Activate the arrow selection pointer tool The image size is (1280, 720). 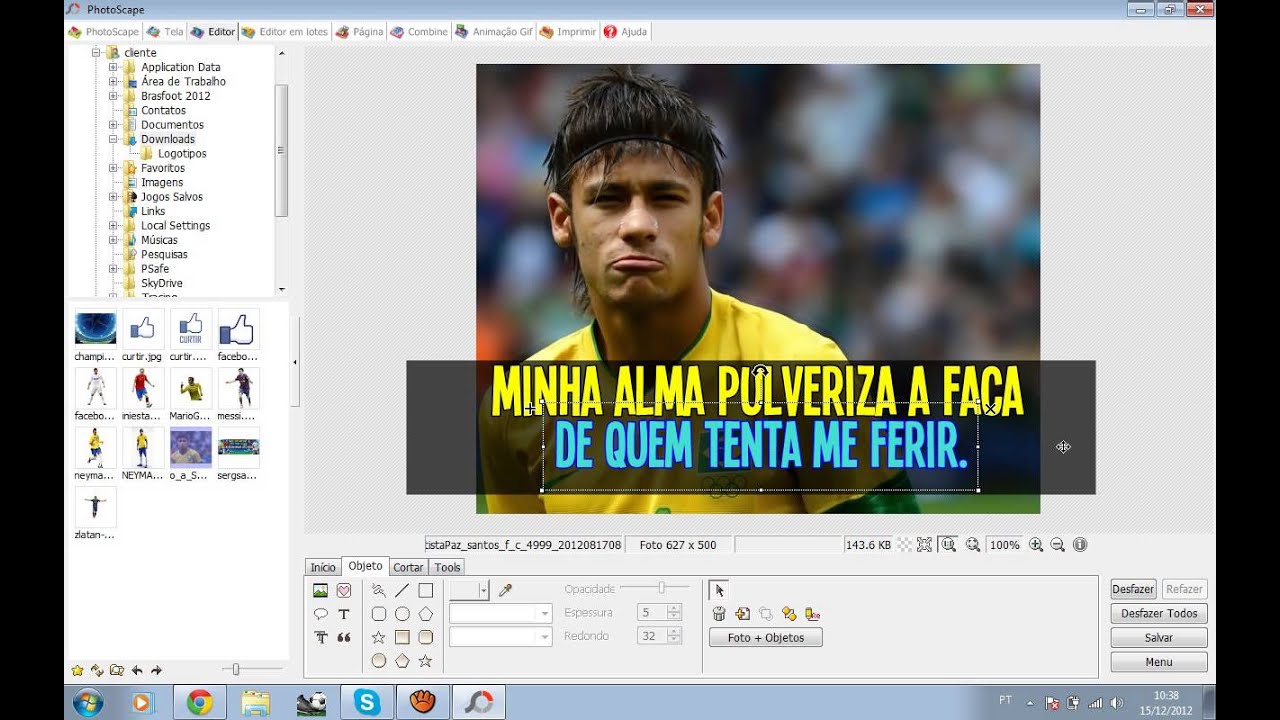click(x=719, y=590)
